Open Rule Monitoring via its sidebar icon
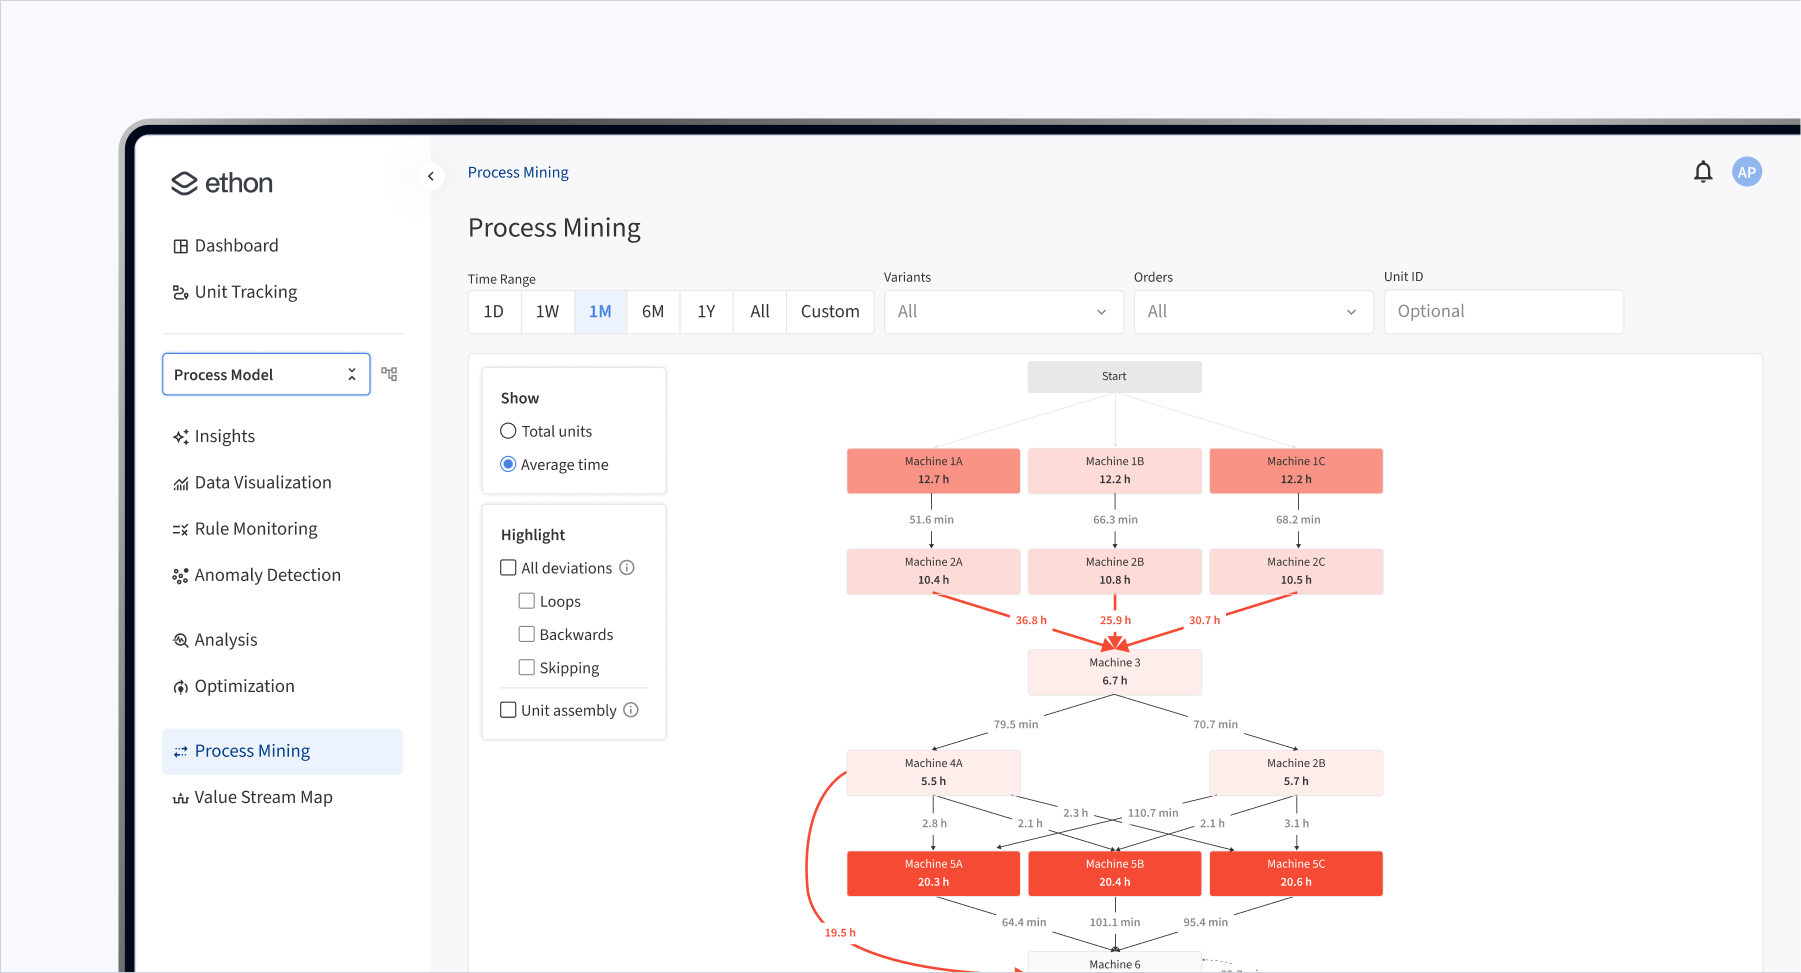Screen dimensions: 1801x973 click(180, 528)
